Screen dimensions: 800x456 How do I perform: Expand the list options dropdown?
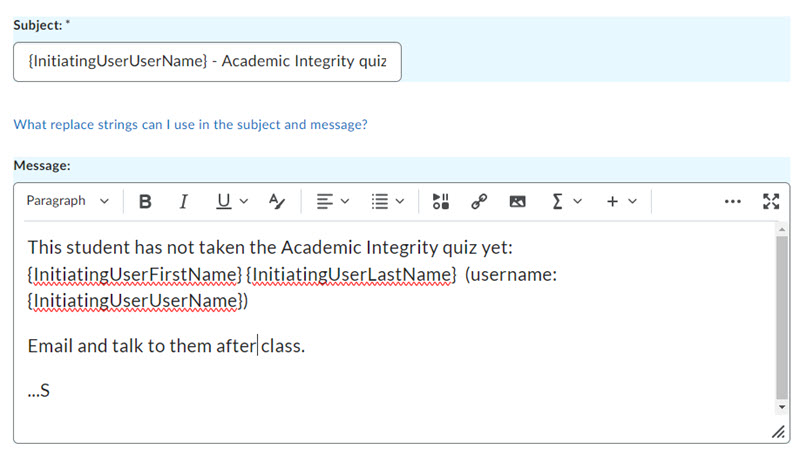coord(387,201)
